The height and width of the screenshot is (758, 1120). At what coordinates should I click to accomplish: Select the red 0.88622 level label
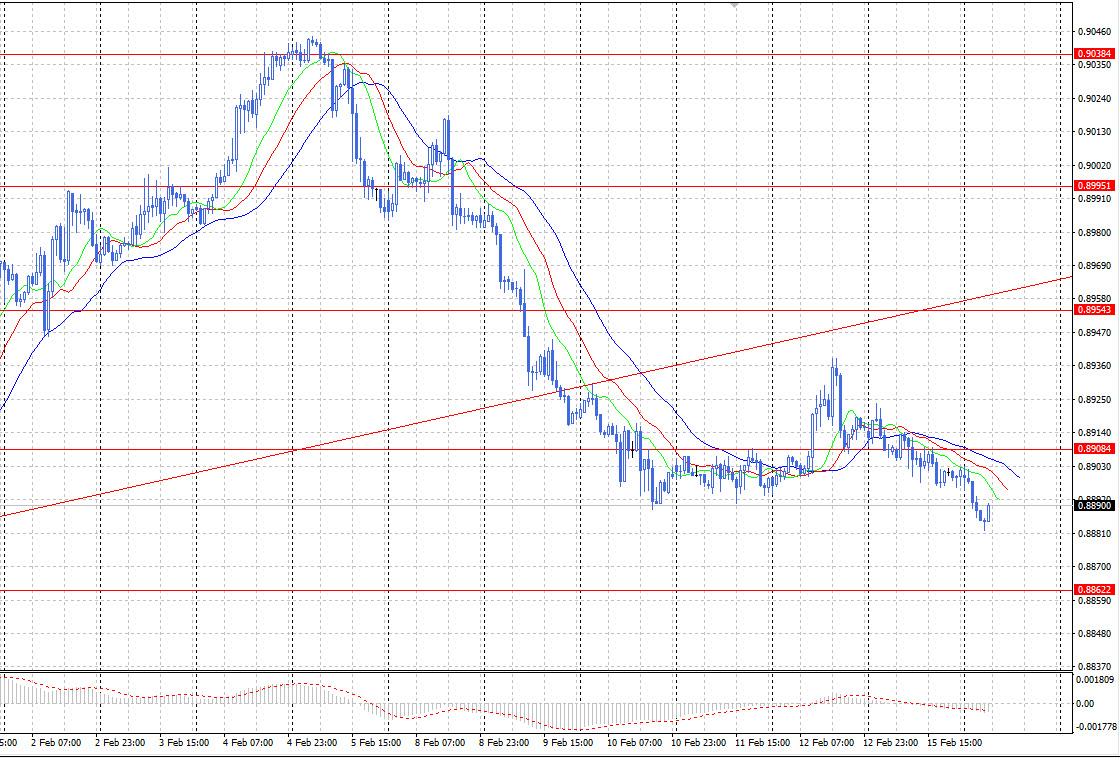click(1094, 589)
